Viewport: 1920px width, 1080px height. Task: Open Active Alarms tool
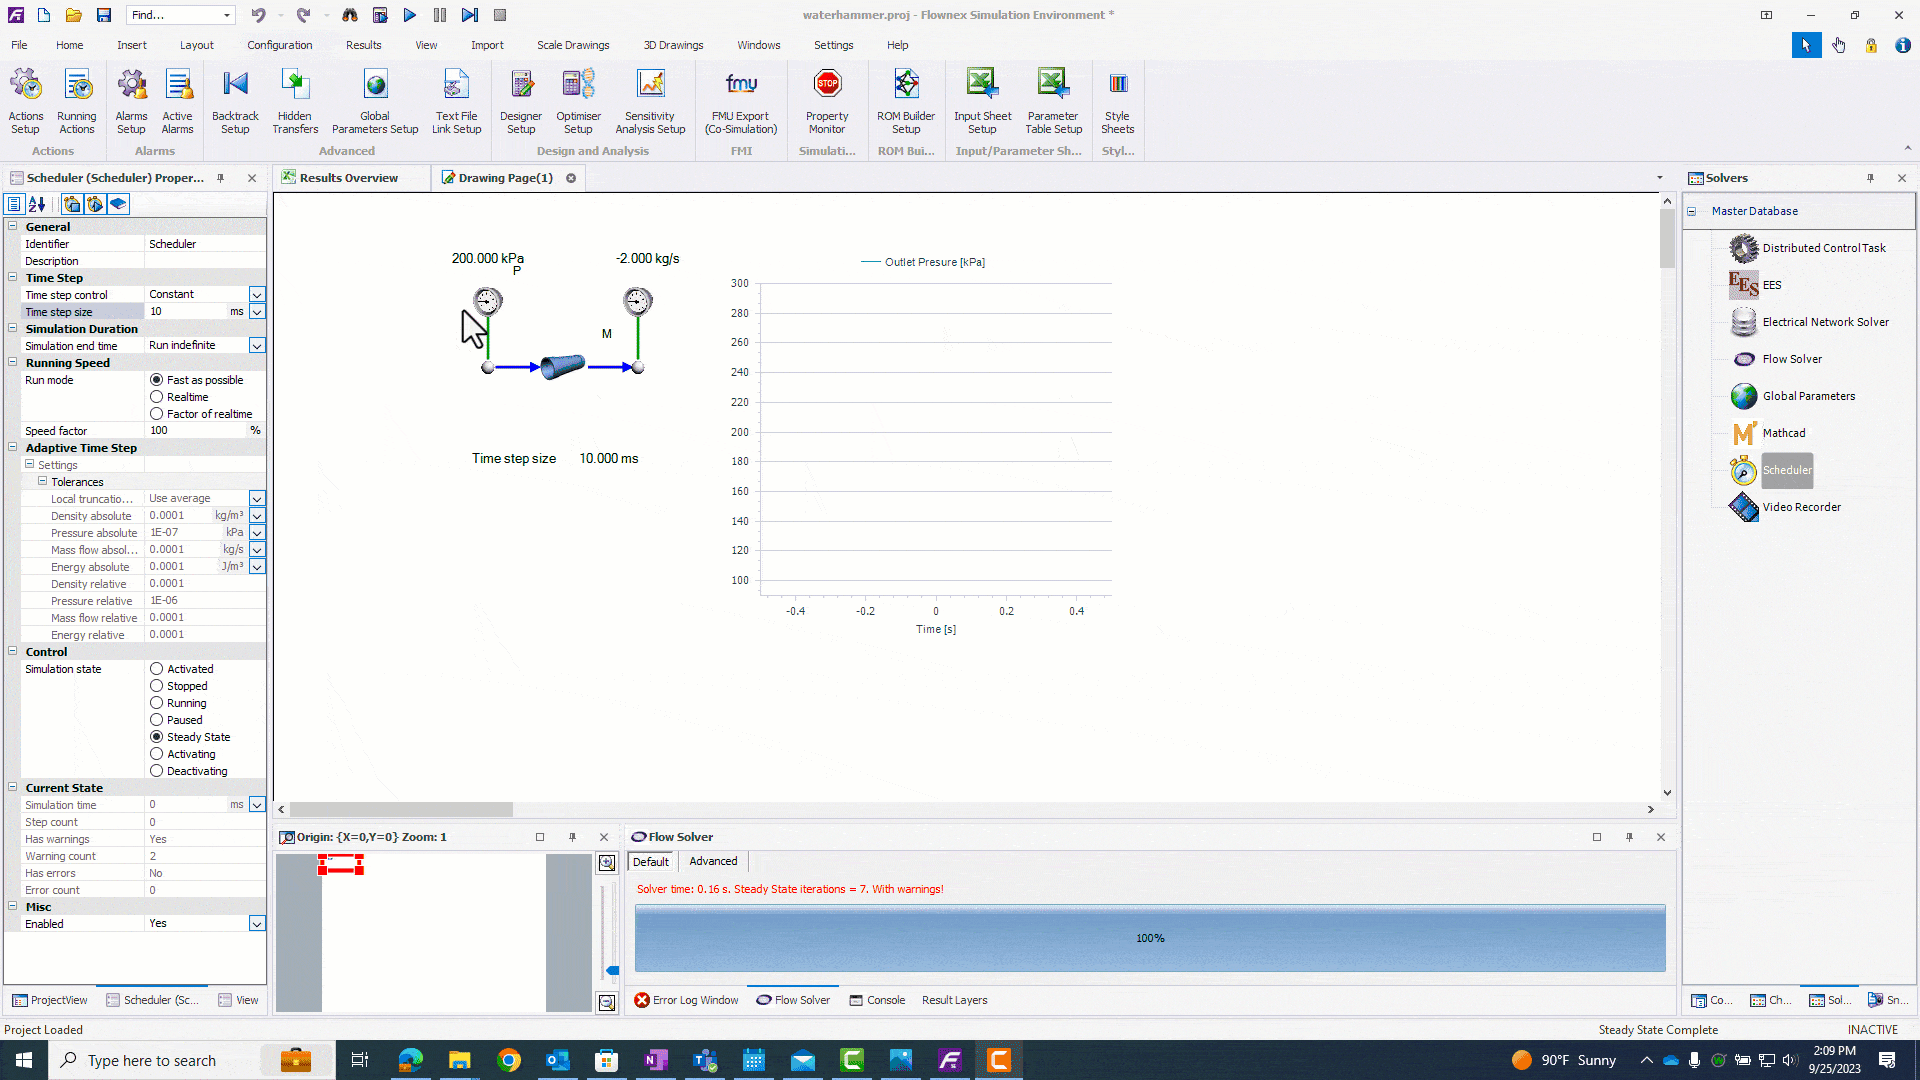177,101
